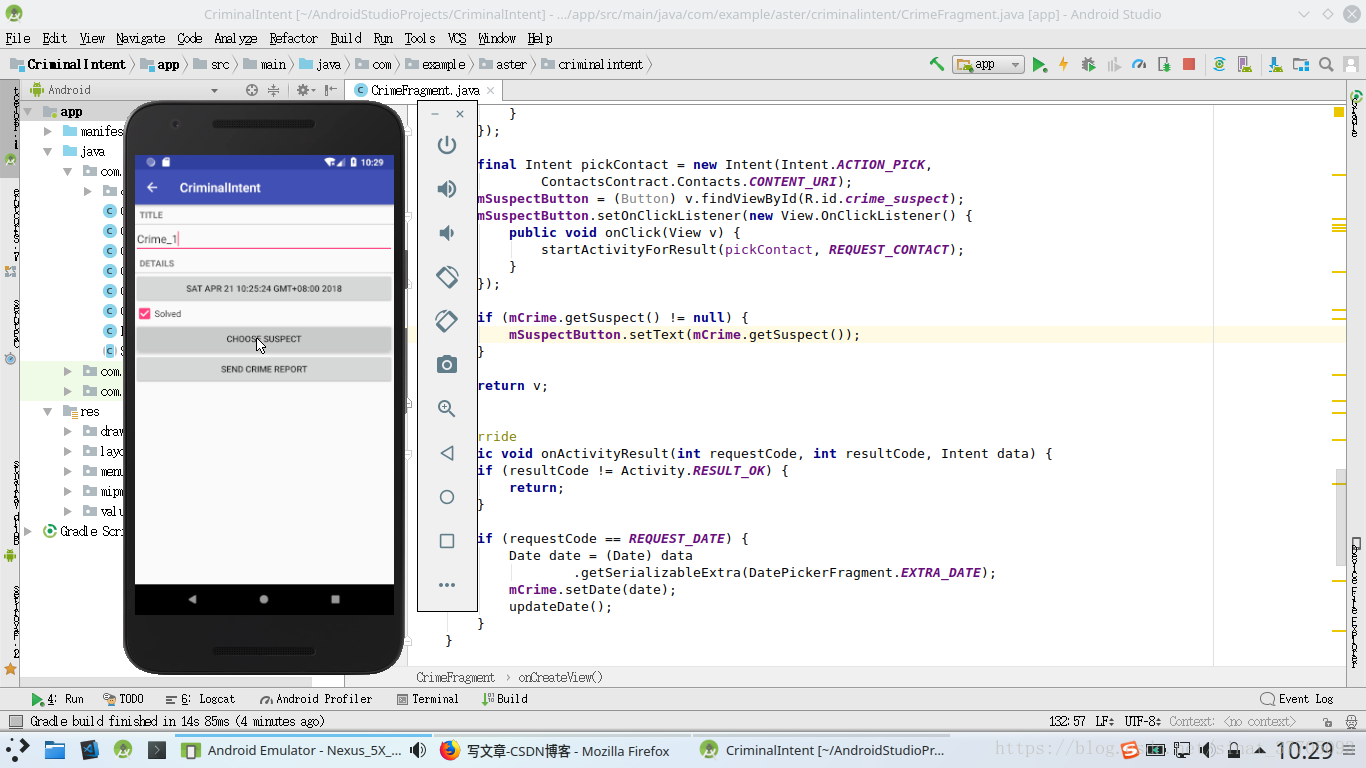
Task: Collapse the res folder
Action: click(x=48, y=412)
